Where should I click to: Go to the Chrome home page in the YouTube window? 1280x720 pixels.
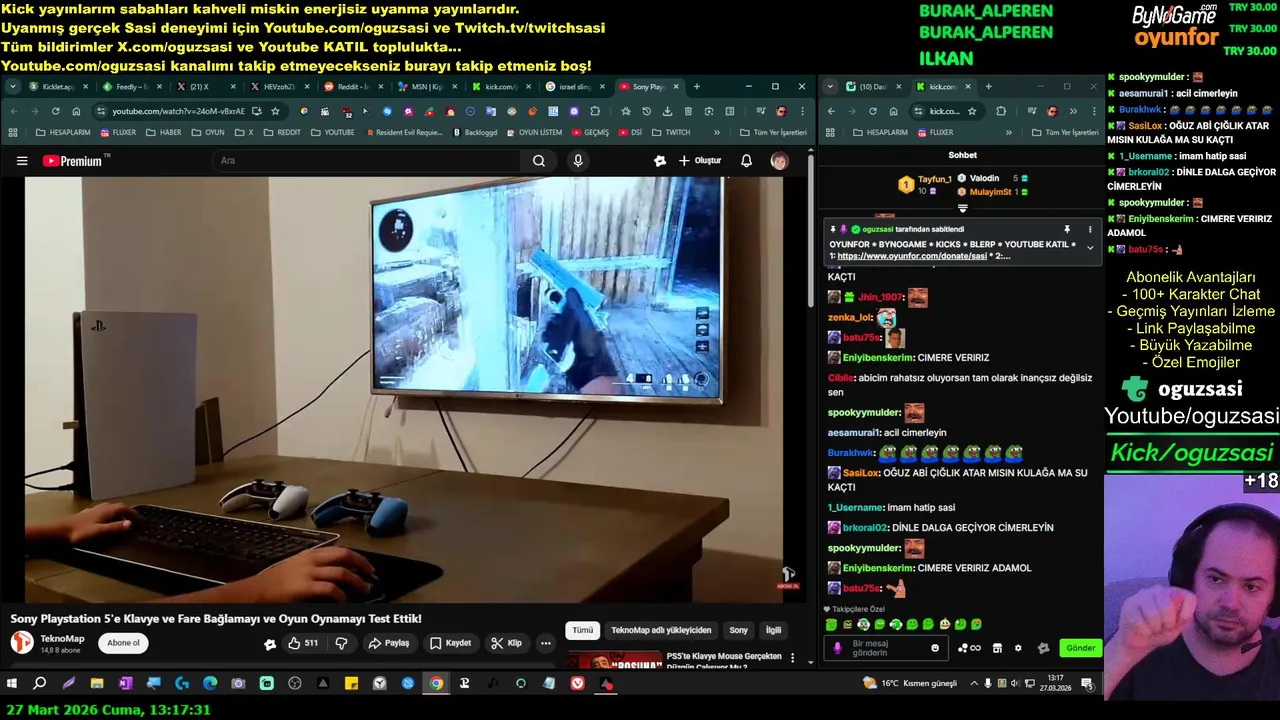(76, 111)
